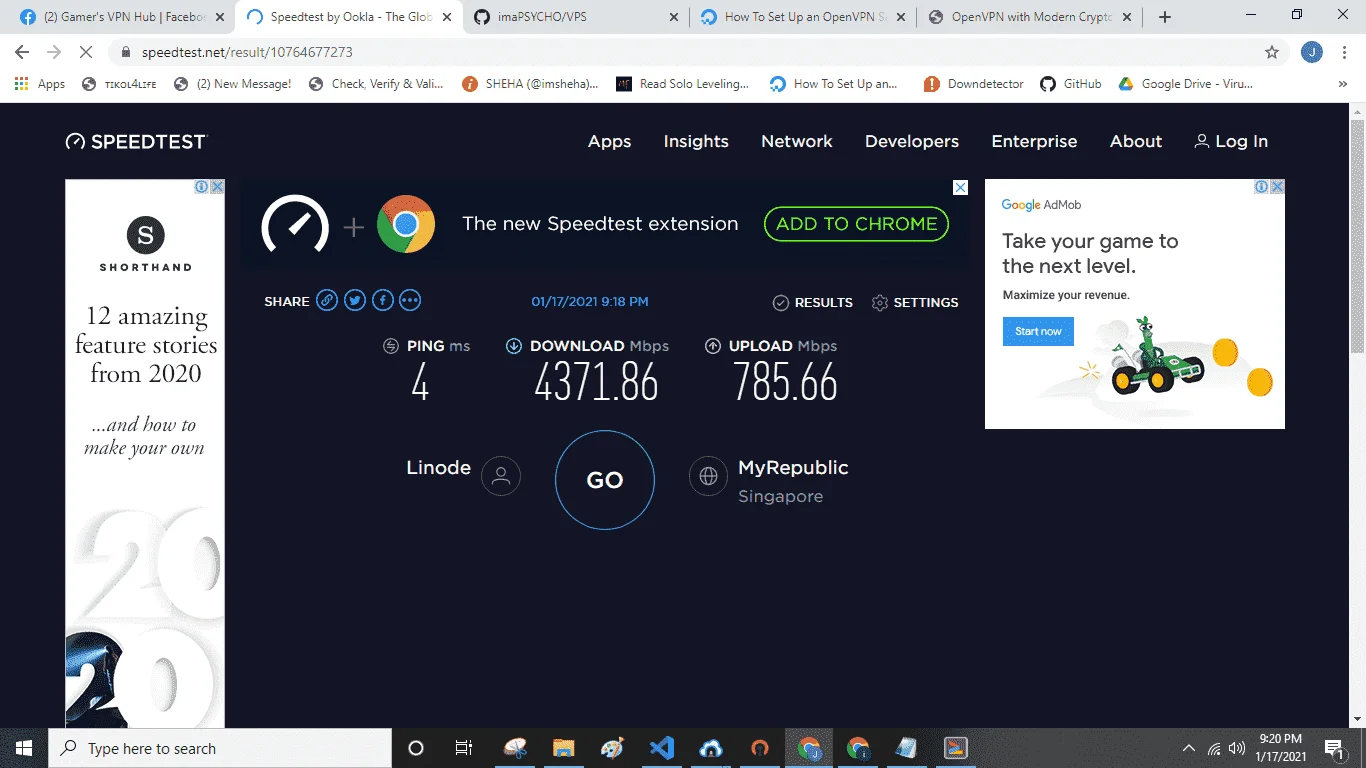Screen dimensions: 1366x768
Task: Open the Paint app on the taskbar
Action: click(612, 748)
